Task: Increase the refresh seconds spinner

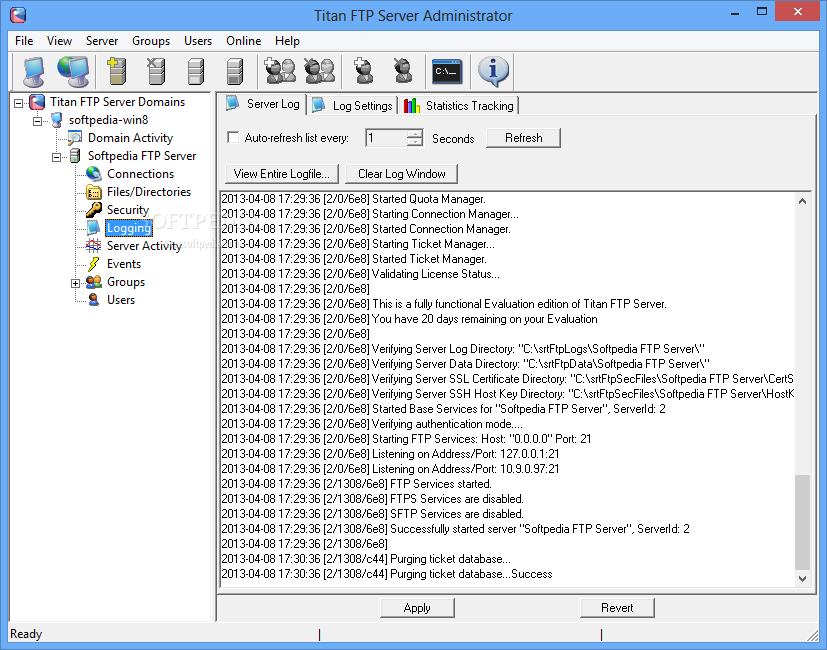Action: pyautogui.click(x=415, y=133)
